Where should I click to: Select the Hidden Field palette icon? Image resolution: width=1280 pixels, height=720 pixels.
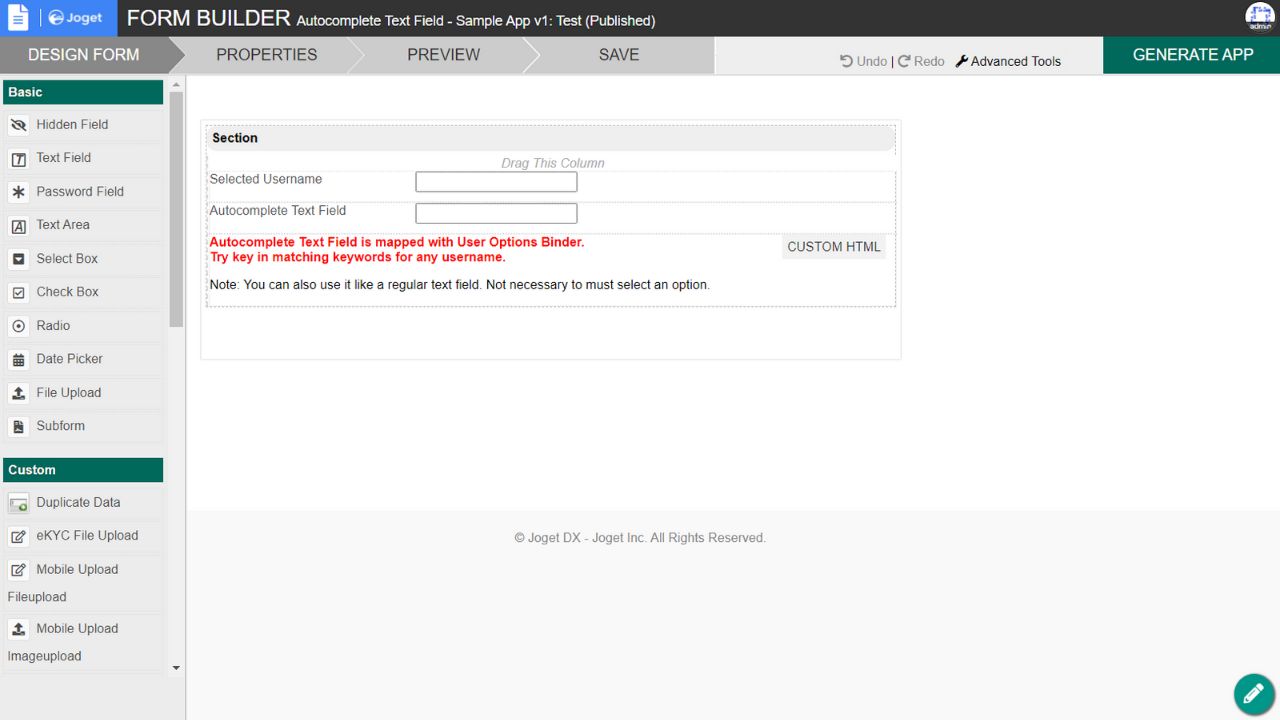coord(18,125)
